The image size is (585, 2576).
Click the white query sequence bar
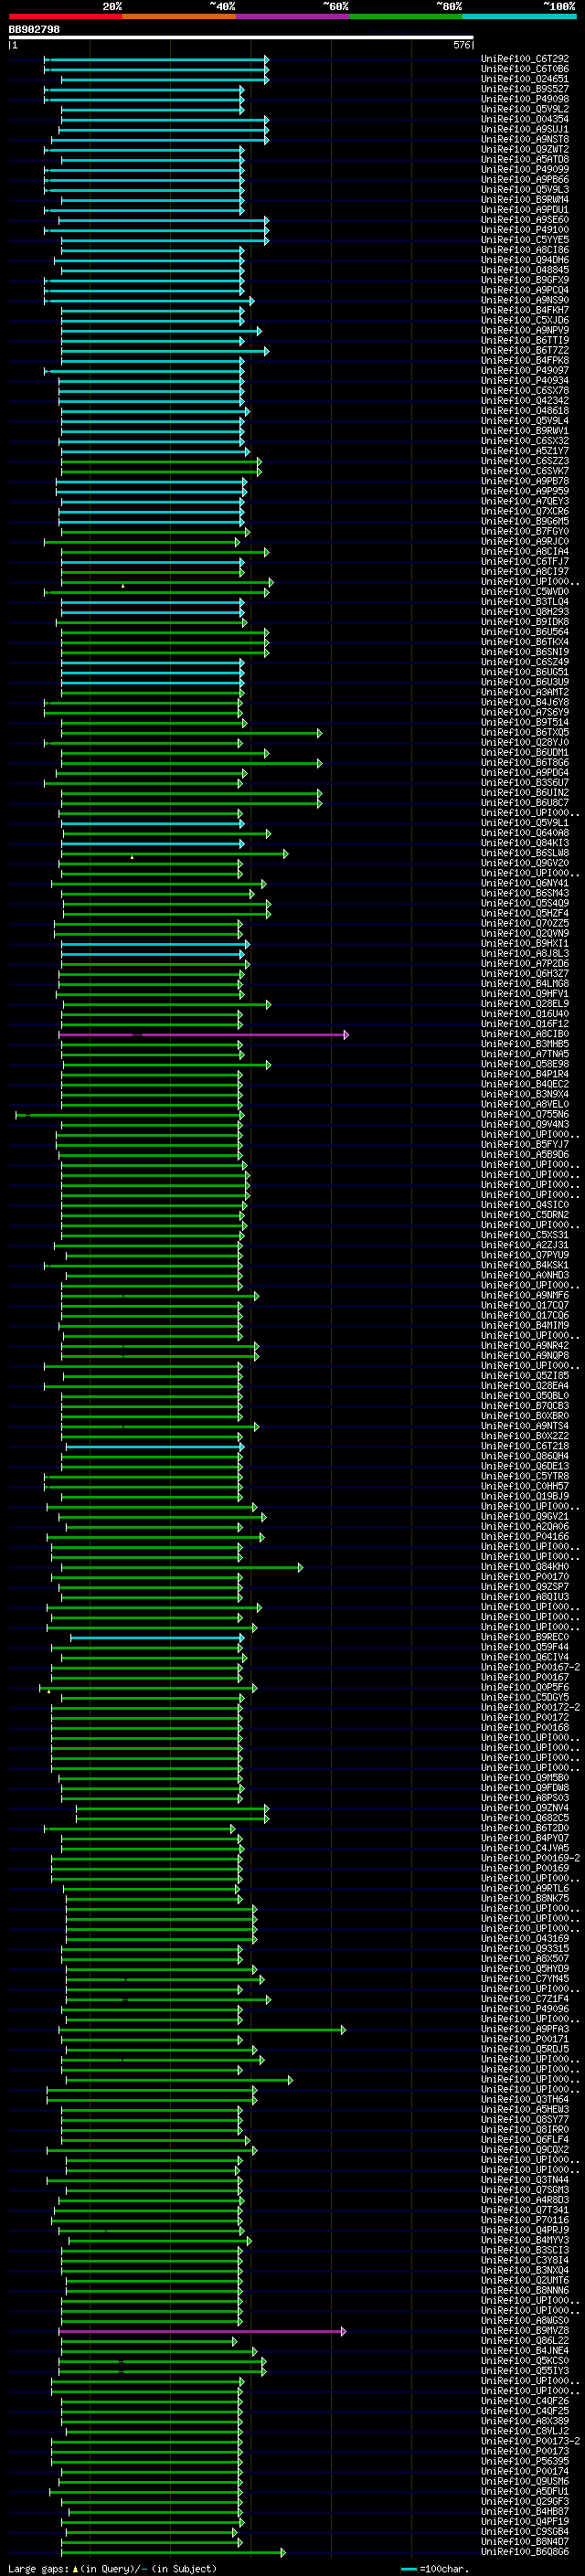pos(241,38)
